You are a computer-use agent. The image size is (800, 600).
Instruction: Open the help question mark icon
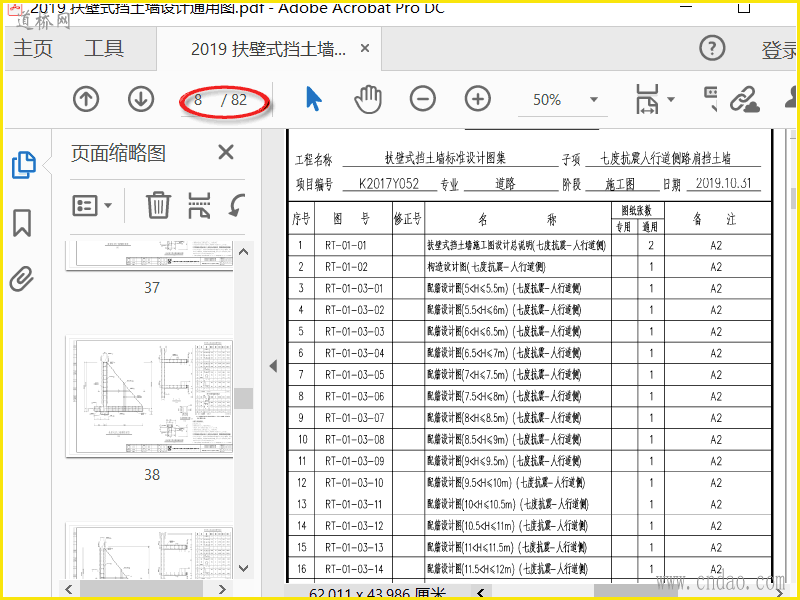(712, 48)
